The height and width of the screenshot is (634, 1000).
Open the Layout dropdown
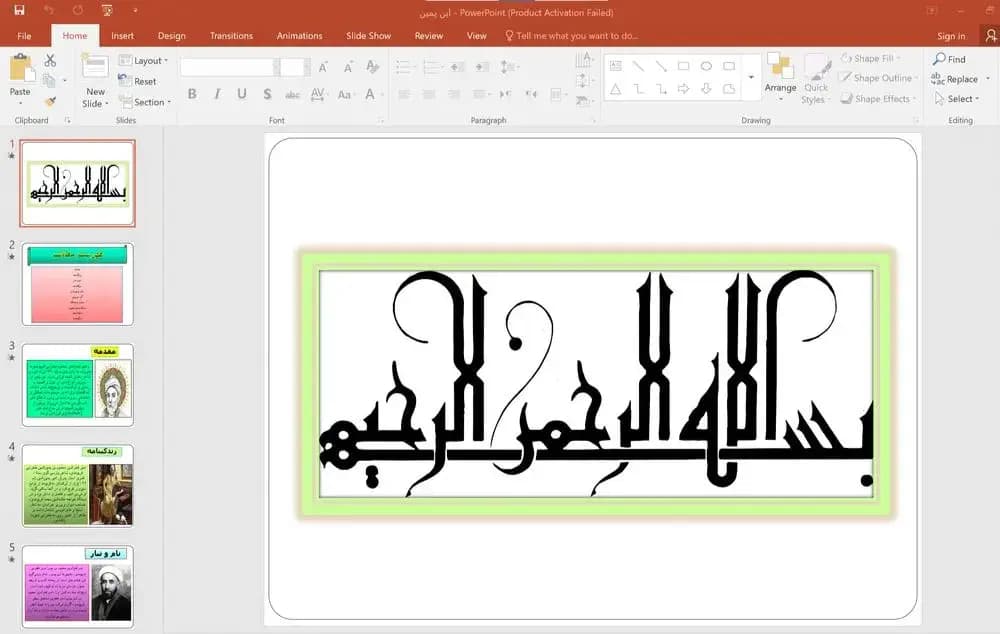144,61
